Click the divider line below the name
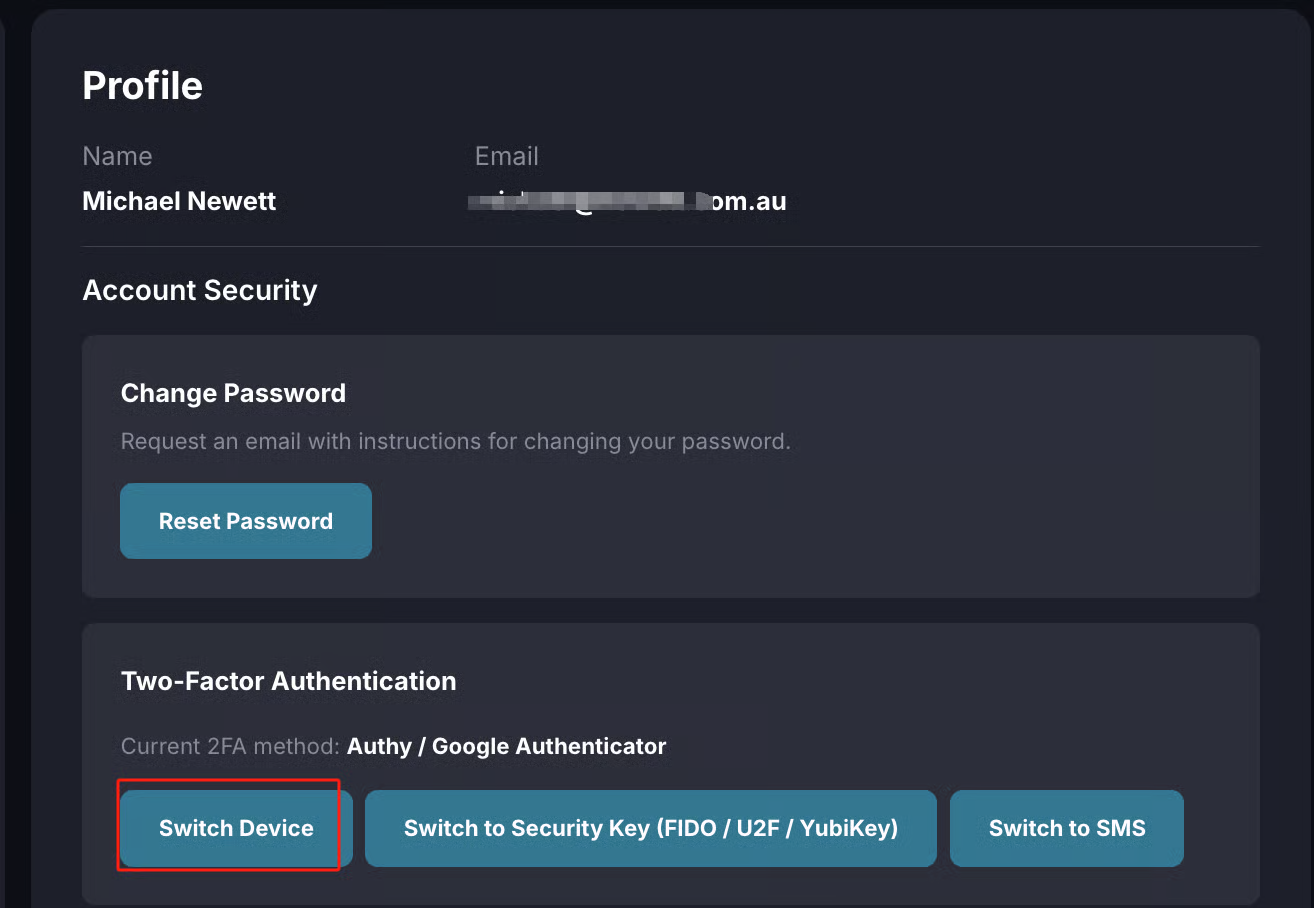This screenshot has width=1314, height=908. point(670,246)
